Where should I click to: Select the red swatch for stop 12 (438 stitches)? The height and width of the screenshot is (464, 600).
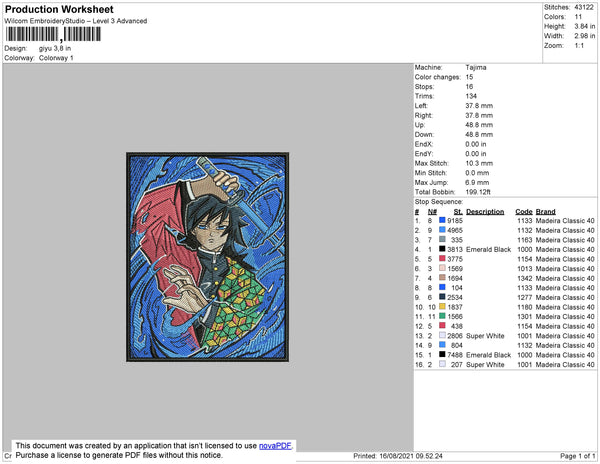point(442,326)
